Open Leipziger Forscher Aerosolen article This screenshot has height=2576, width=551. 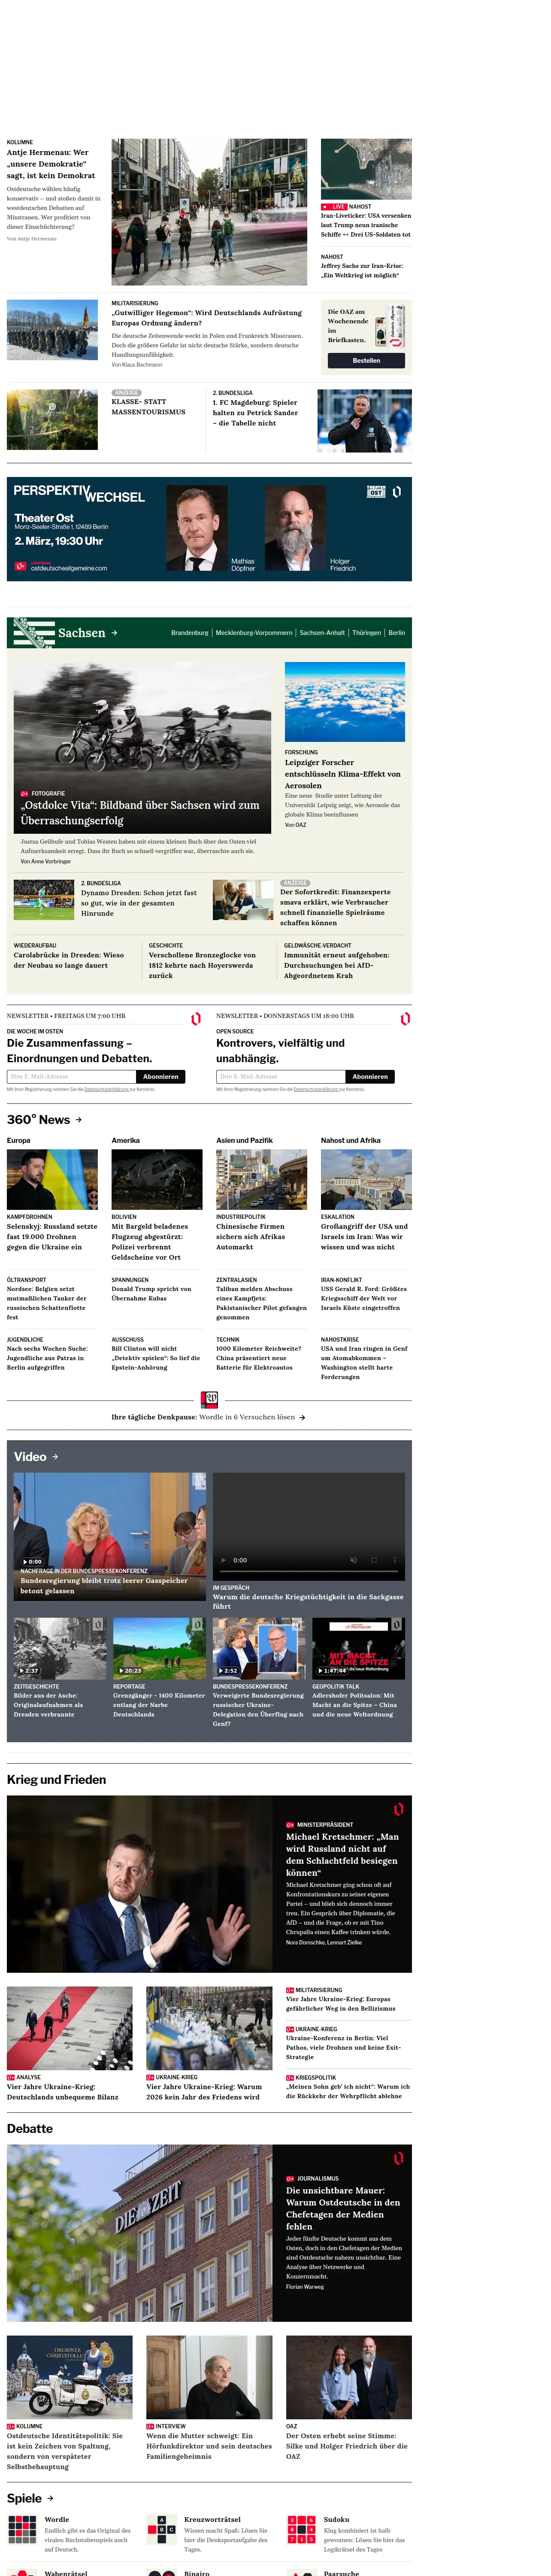(343, 774)
